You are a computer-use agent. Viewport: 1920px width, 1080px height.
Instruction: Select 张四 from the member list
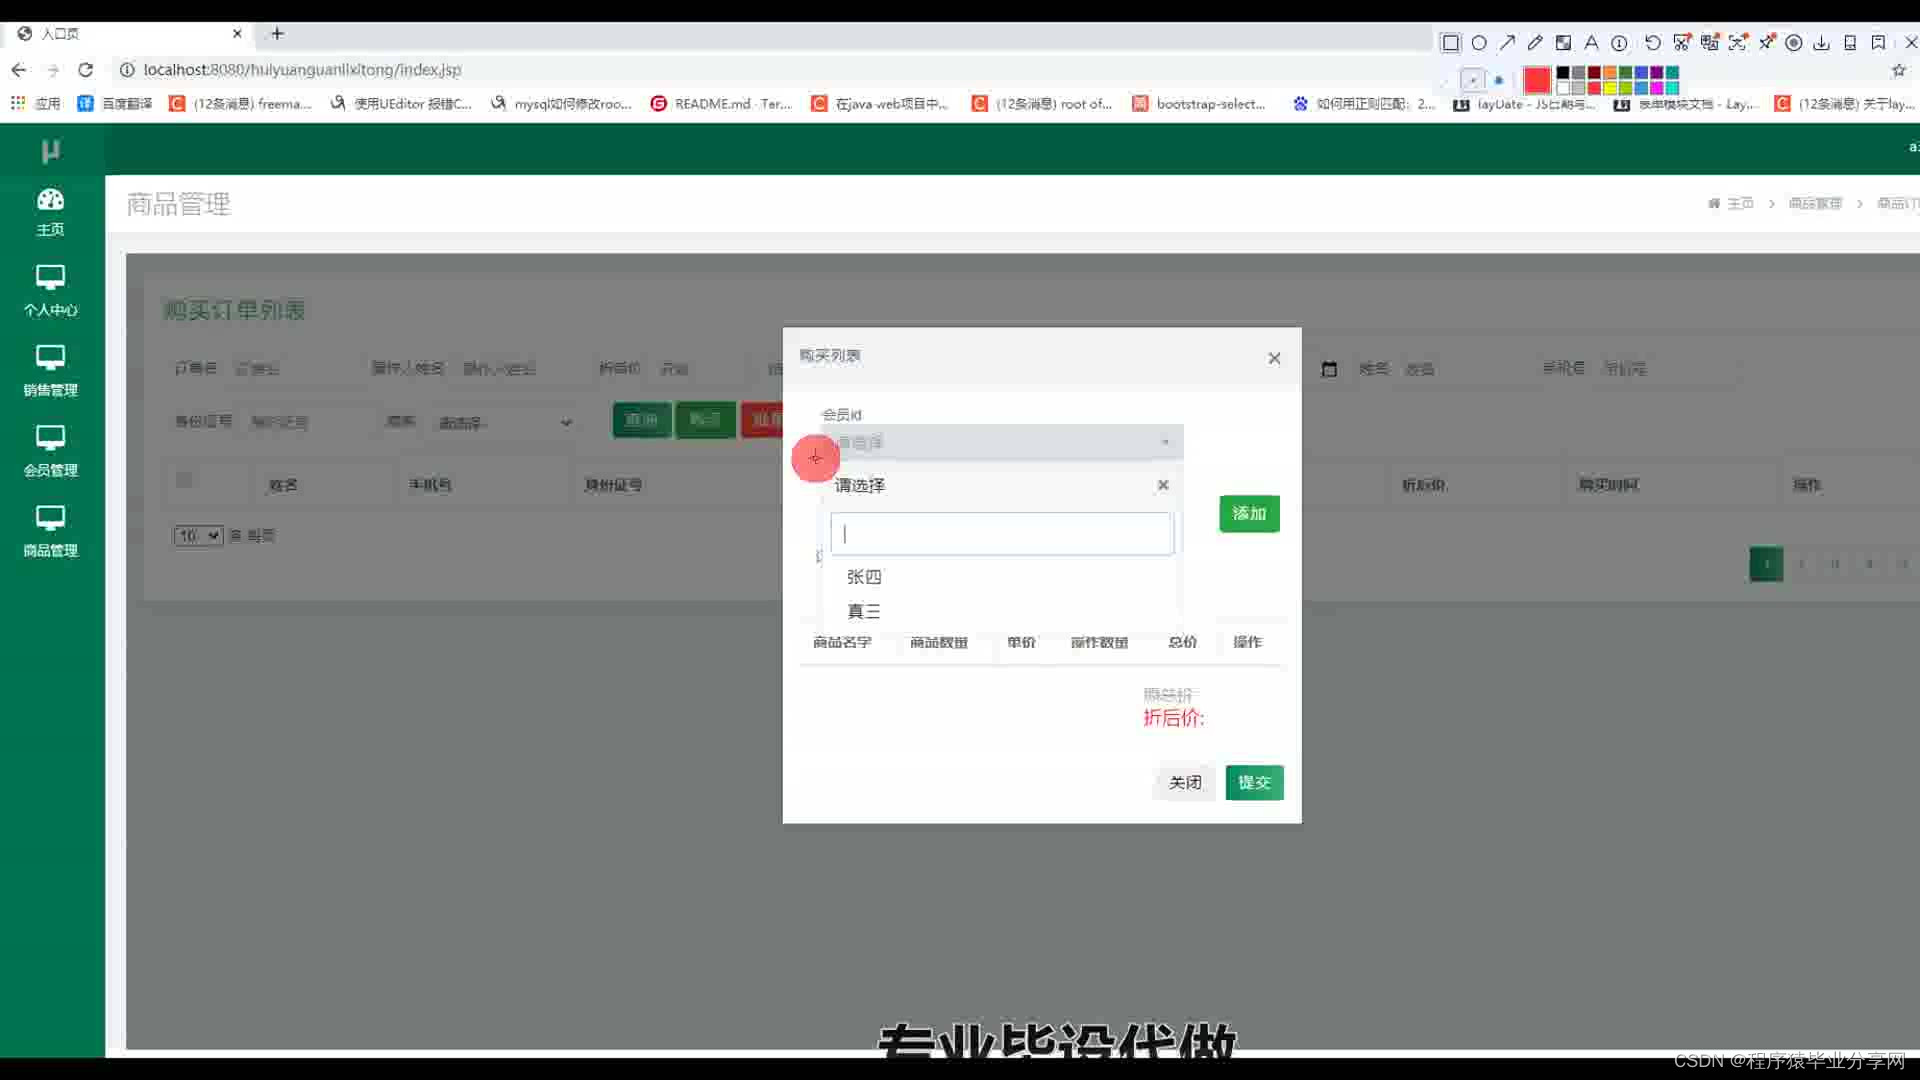(x=864, y=577)
